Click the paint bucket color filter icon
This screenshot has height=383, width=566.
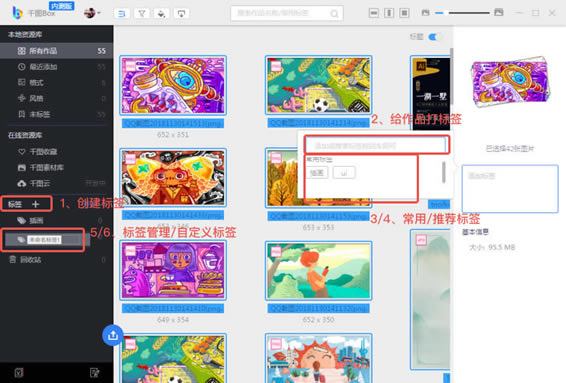pyautogui.click(x=161, y=14)
